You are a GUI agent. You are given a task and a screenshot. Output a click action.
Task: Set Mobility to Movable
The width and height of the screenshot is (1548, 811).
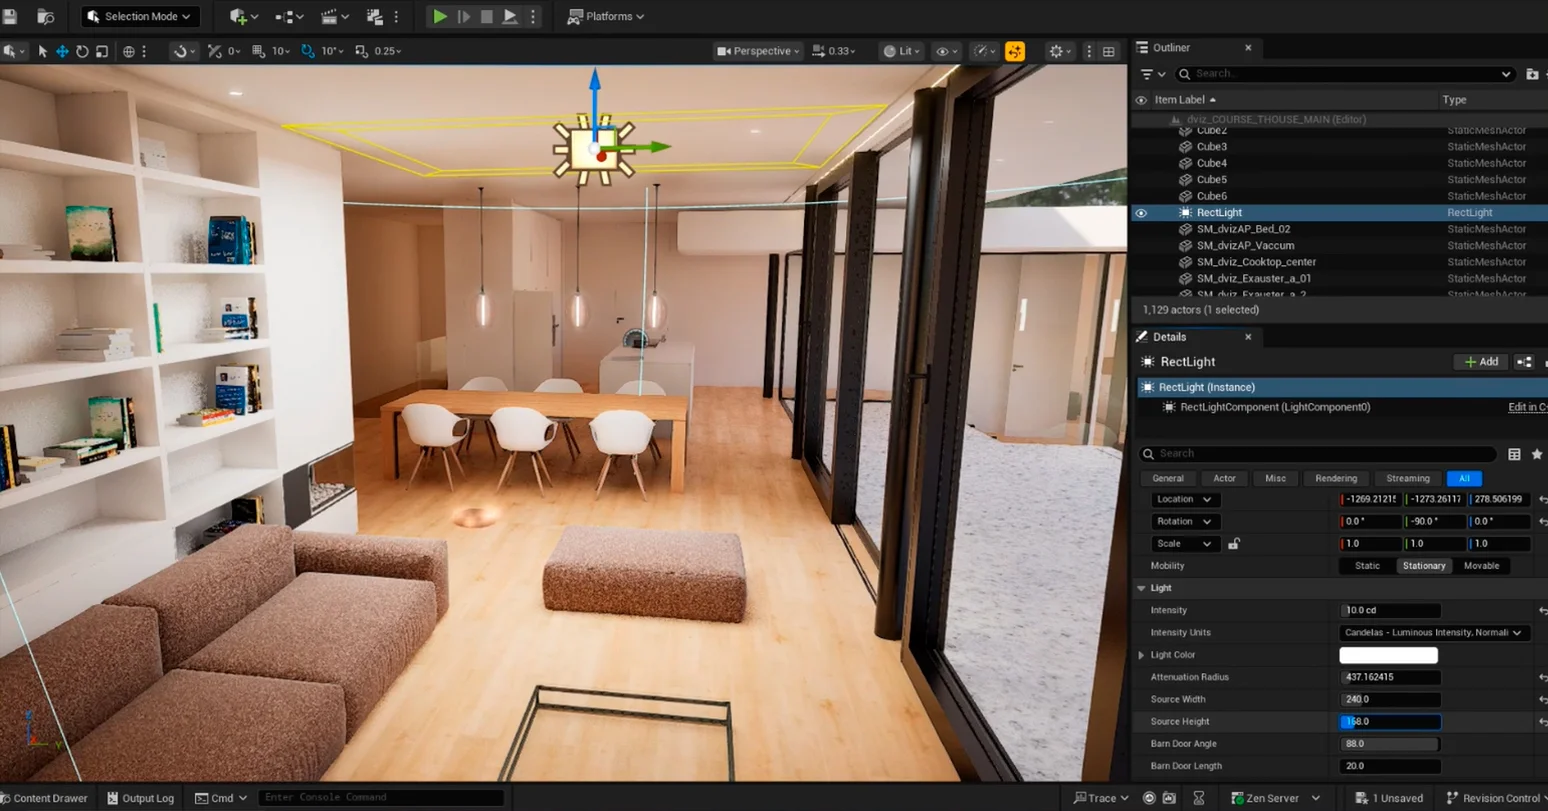click(1481, 566)
